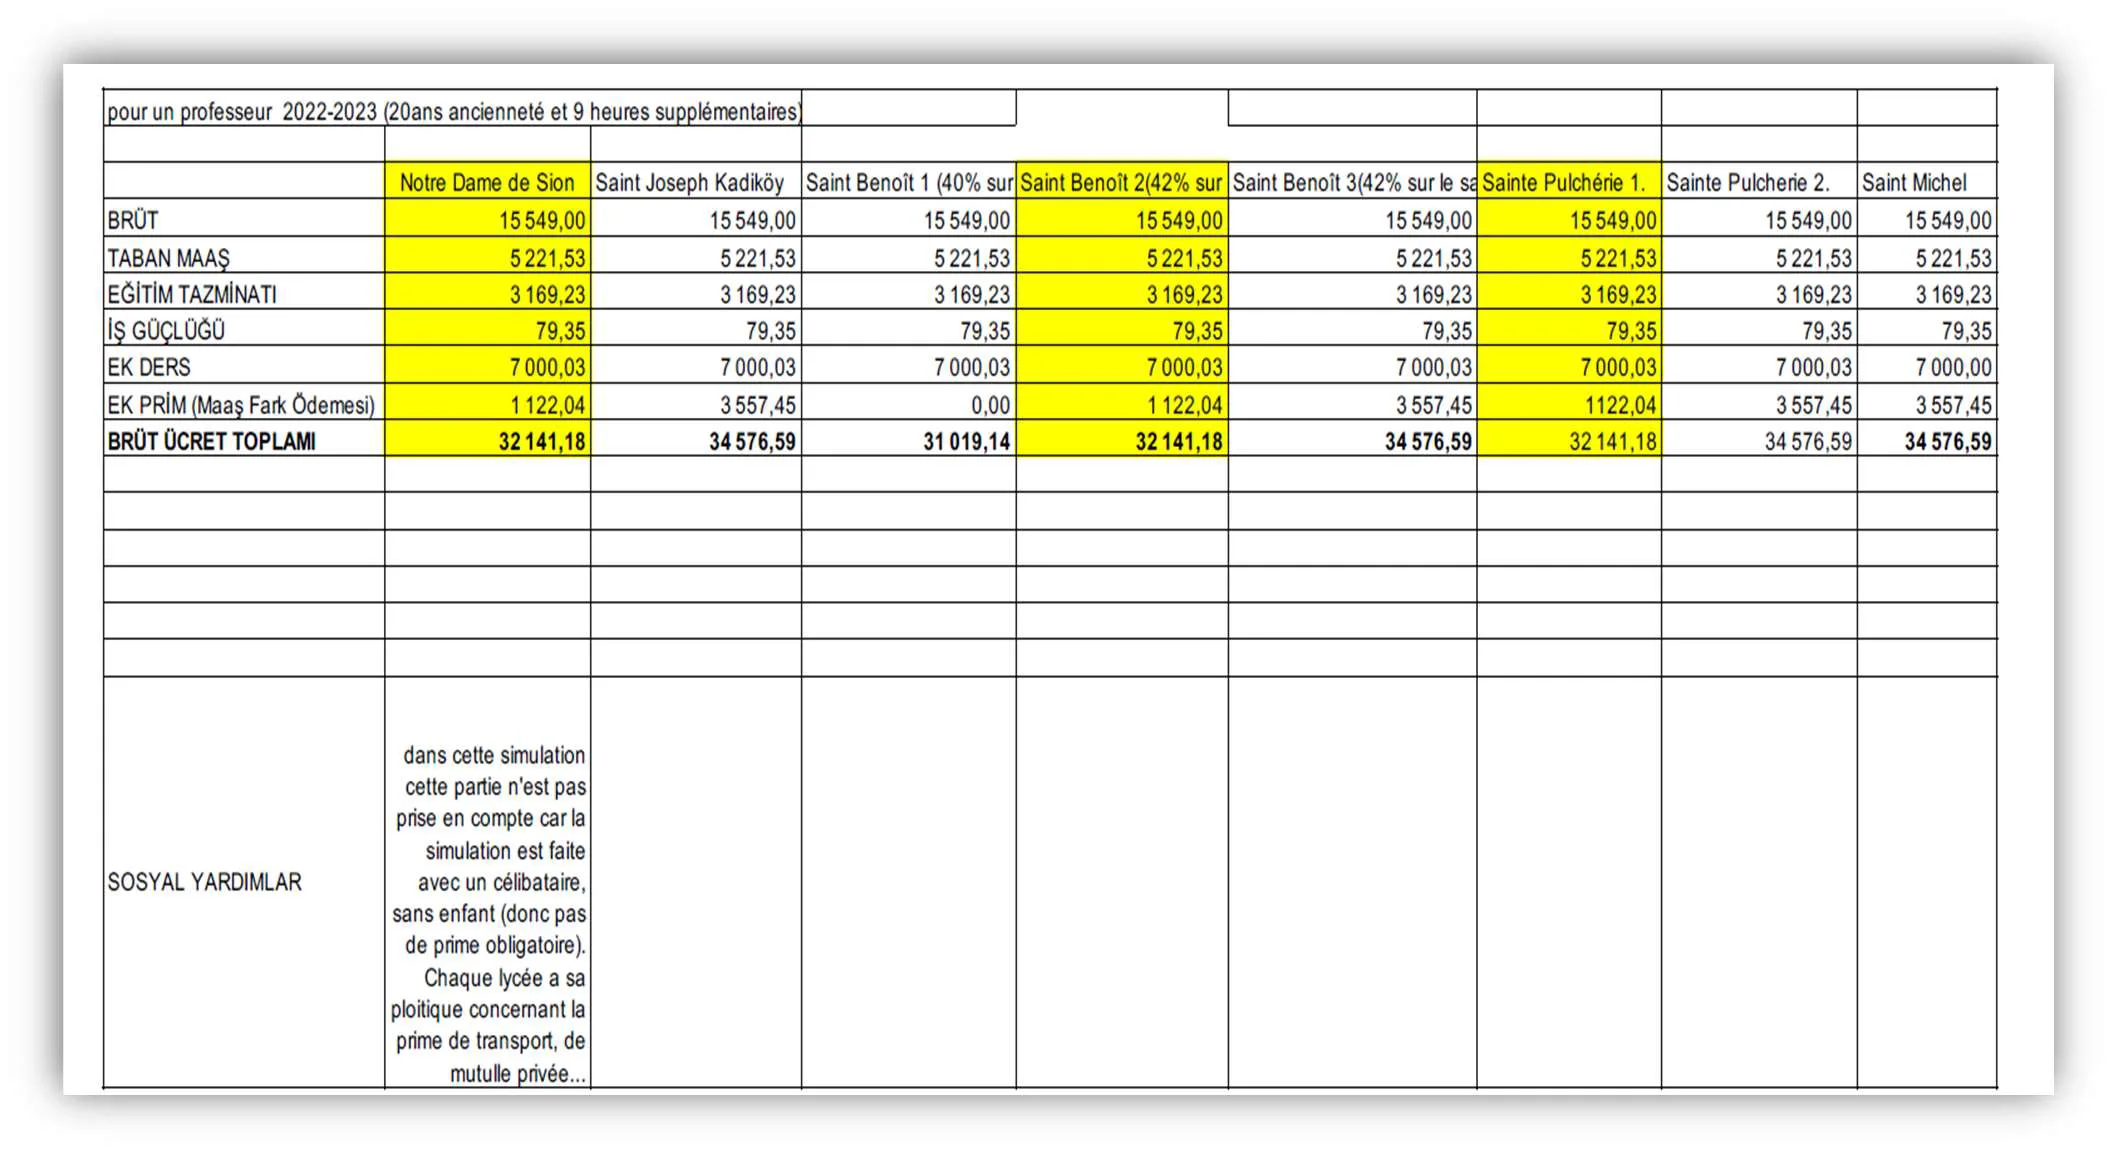Screen dimensions: 2118x1158
Task: Select the 'TABAN MAAŞ' row label
Action: pyautogui.click(x=244, y=257)
